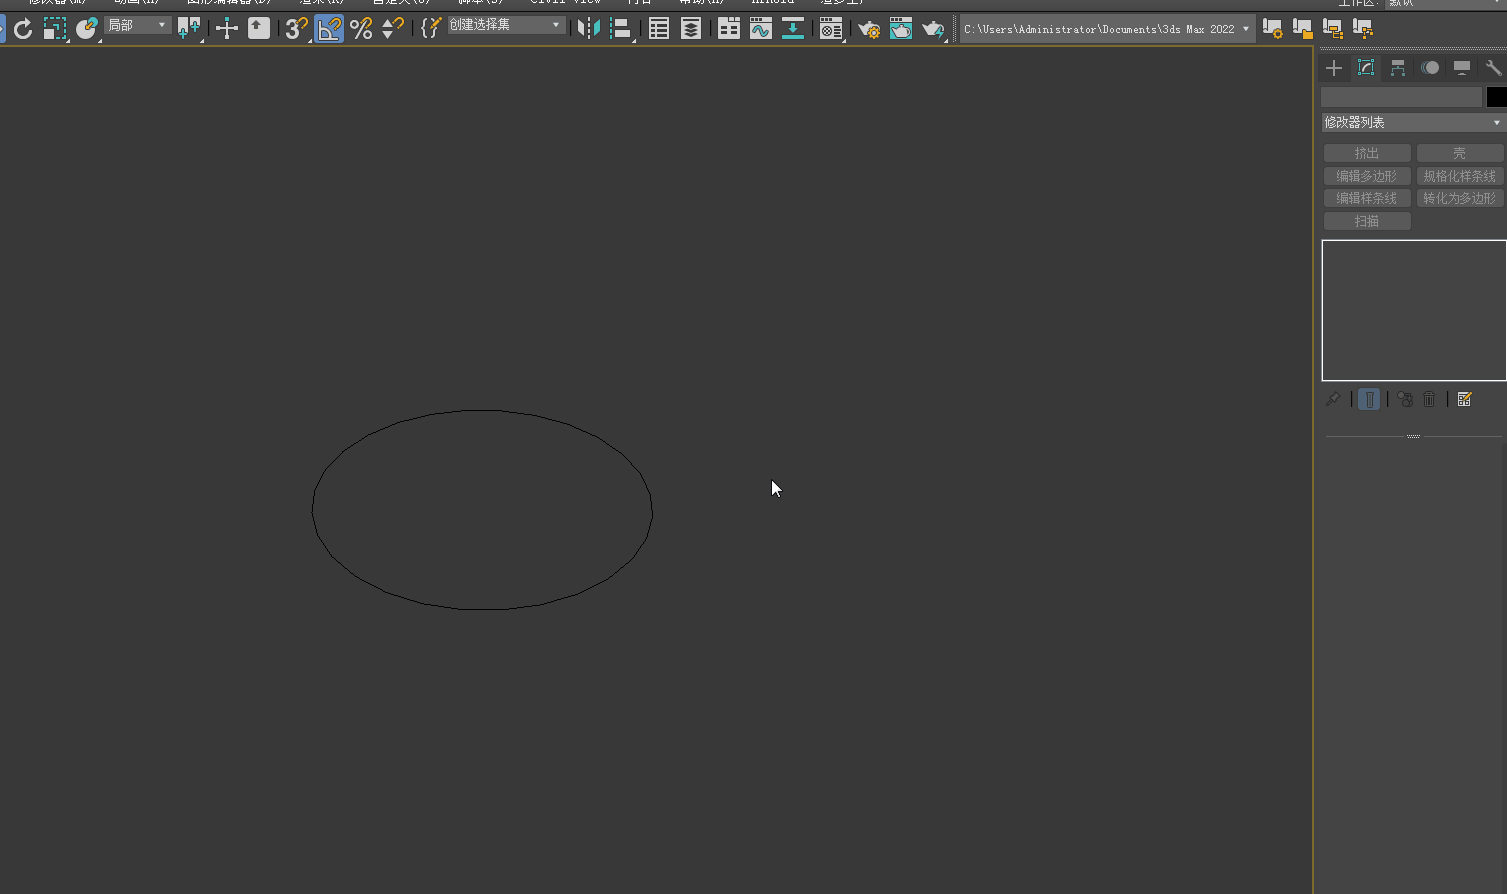Click the fourth project folder icon
This screenshot has width=1507, height=894.
point(1362,29)
